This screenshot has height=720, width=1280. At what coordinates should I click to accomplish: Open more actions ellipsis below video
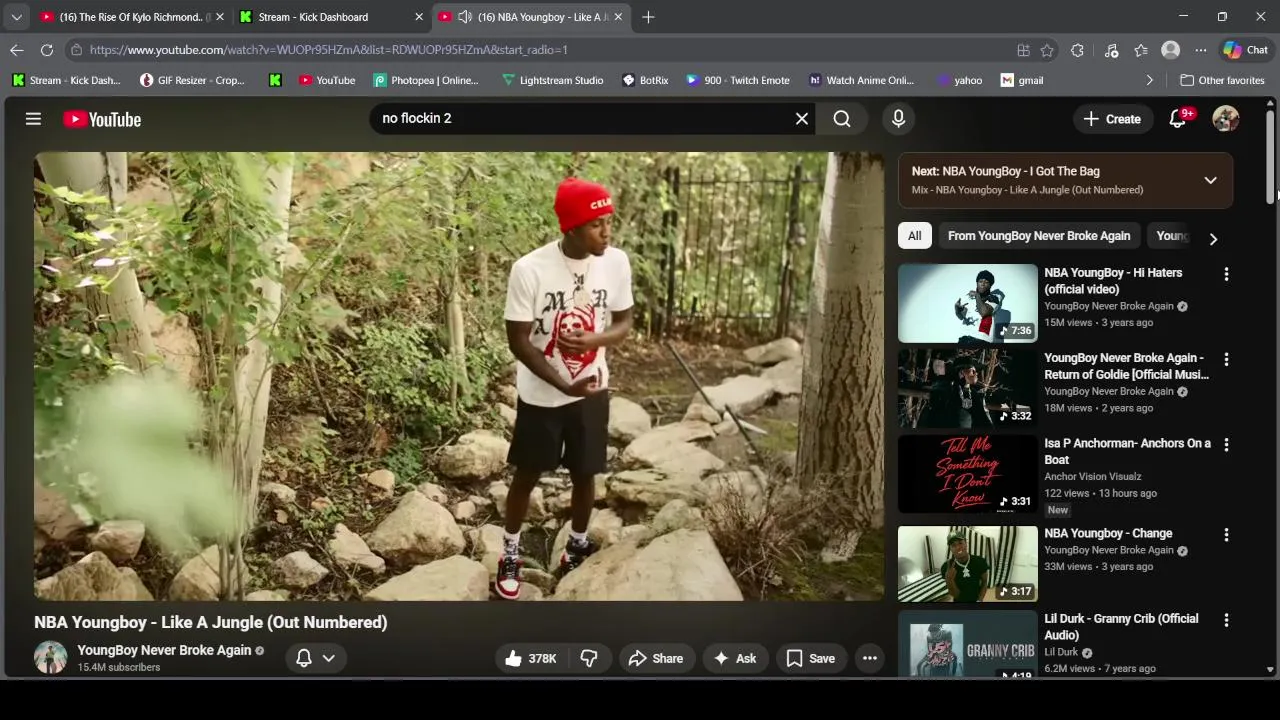click(870, 658)
